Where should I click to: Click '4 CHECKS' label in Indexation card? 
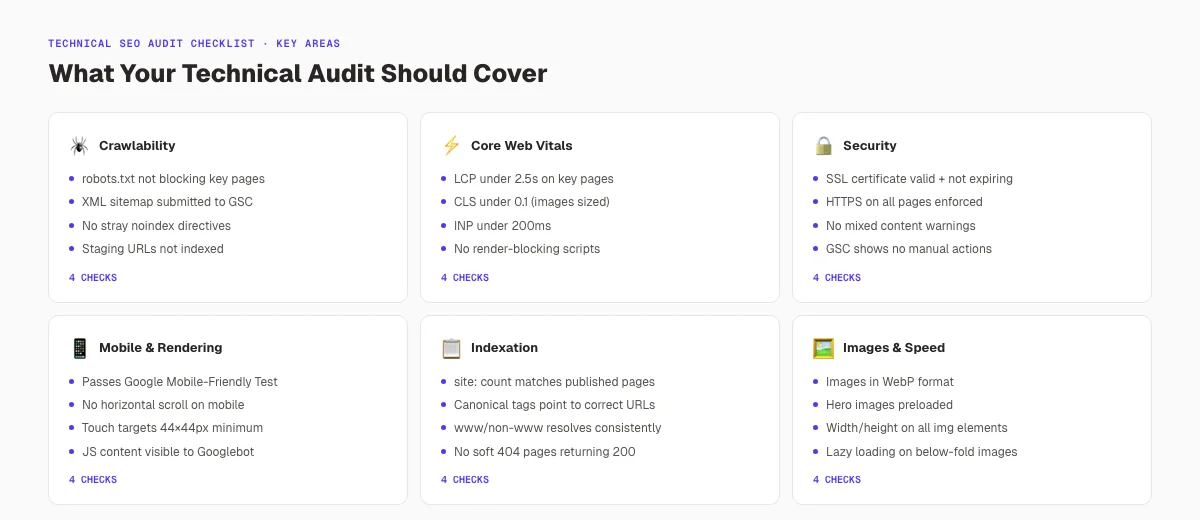click(465, 480)
